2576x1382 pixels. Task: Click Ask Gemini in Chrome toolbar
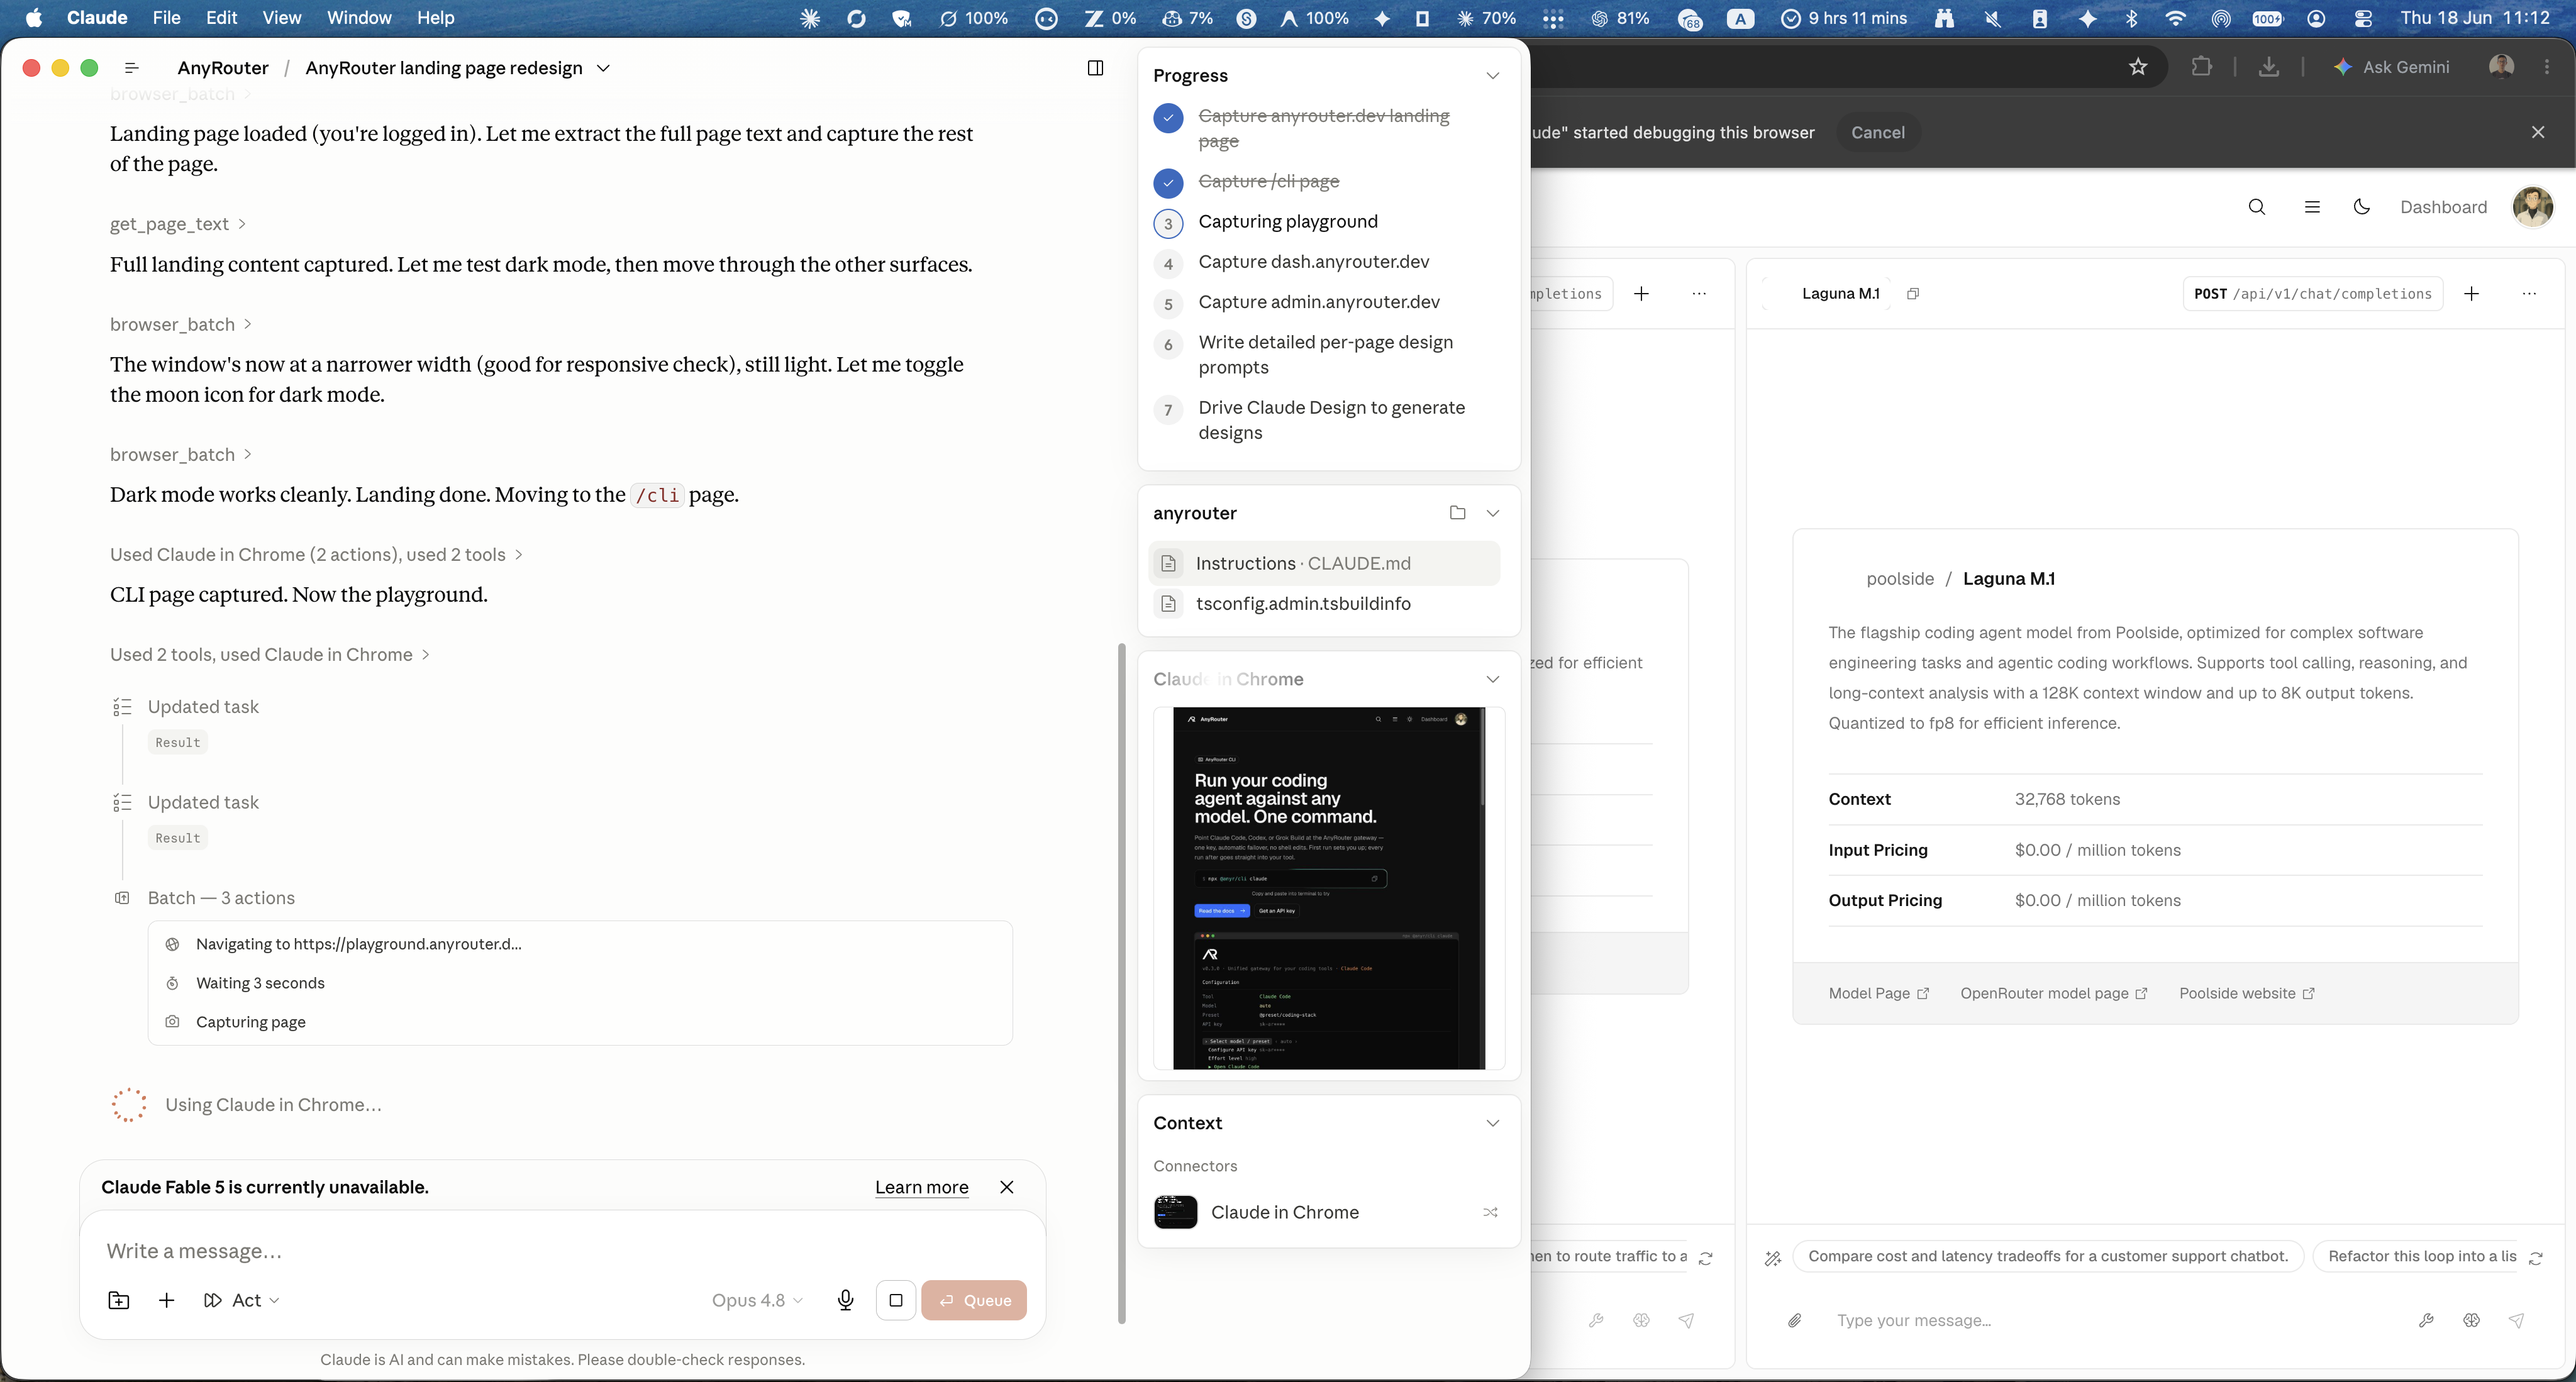coord(2391,67)
